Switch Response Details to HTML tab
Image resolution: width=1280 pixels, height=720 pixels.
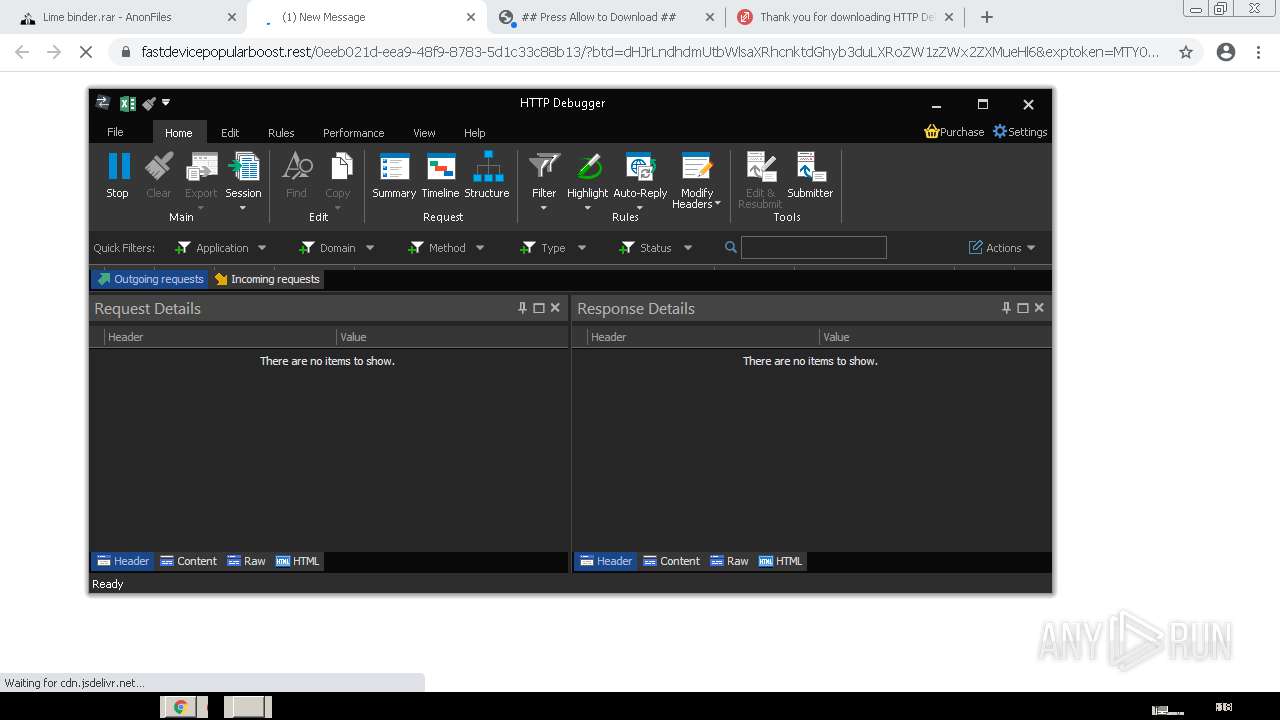point(780,561)
